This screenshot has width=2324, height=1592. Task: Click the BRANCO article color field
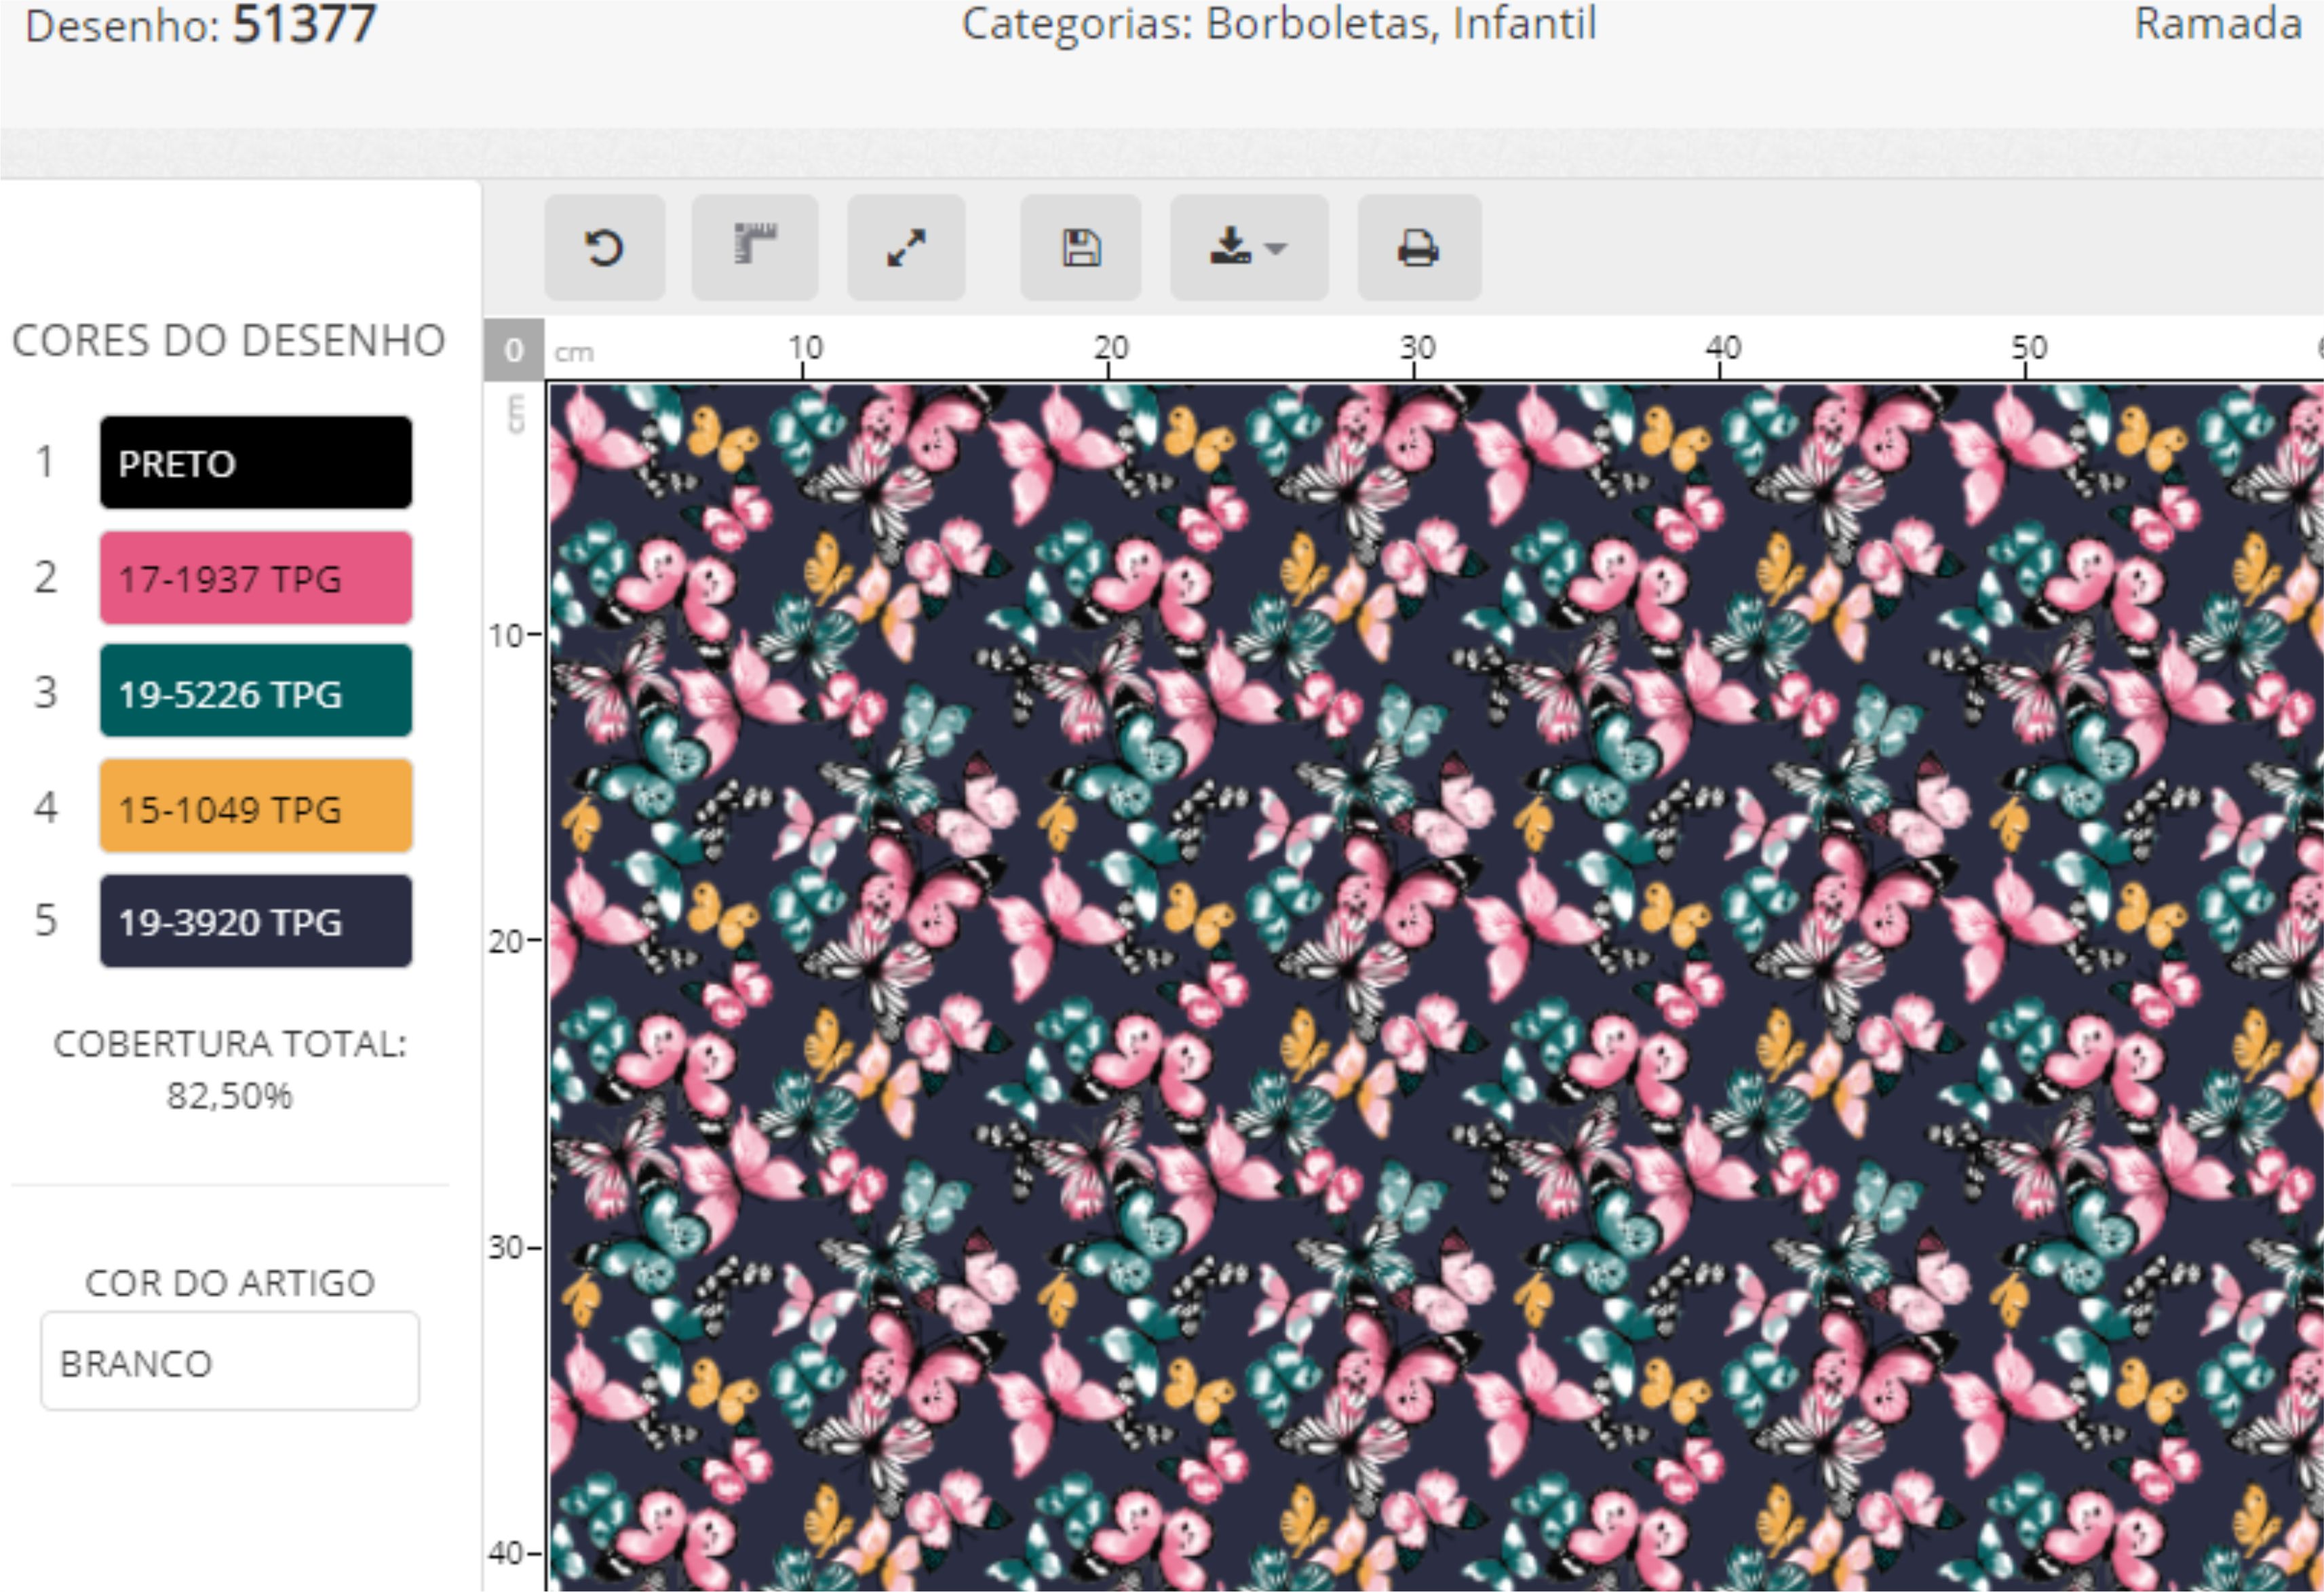(230, 1362)
